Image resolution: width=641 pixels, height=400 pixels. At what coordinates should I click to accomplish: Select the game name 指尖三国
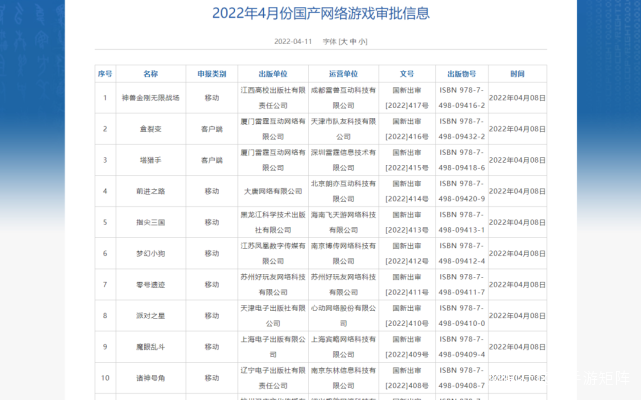click(x=150, y=222)
